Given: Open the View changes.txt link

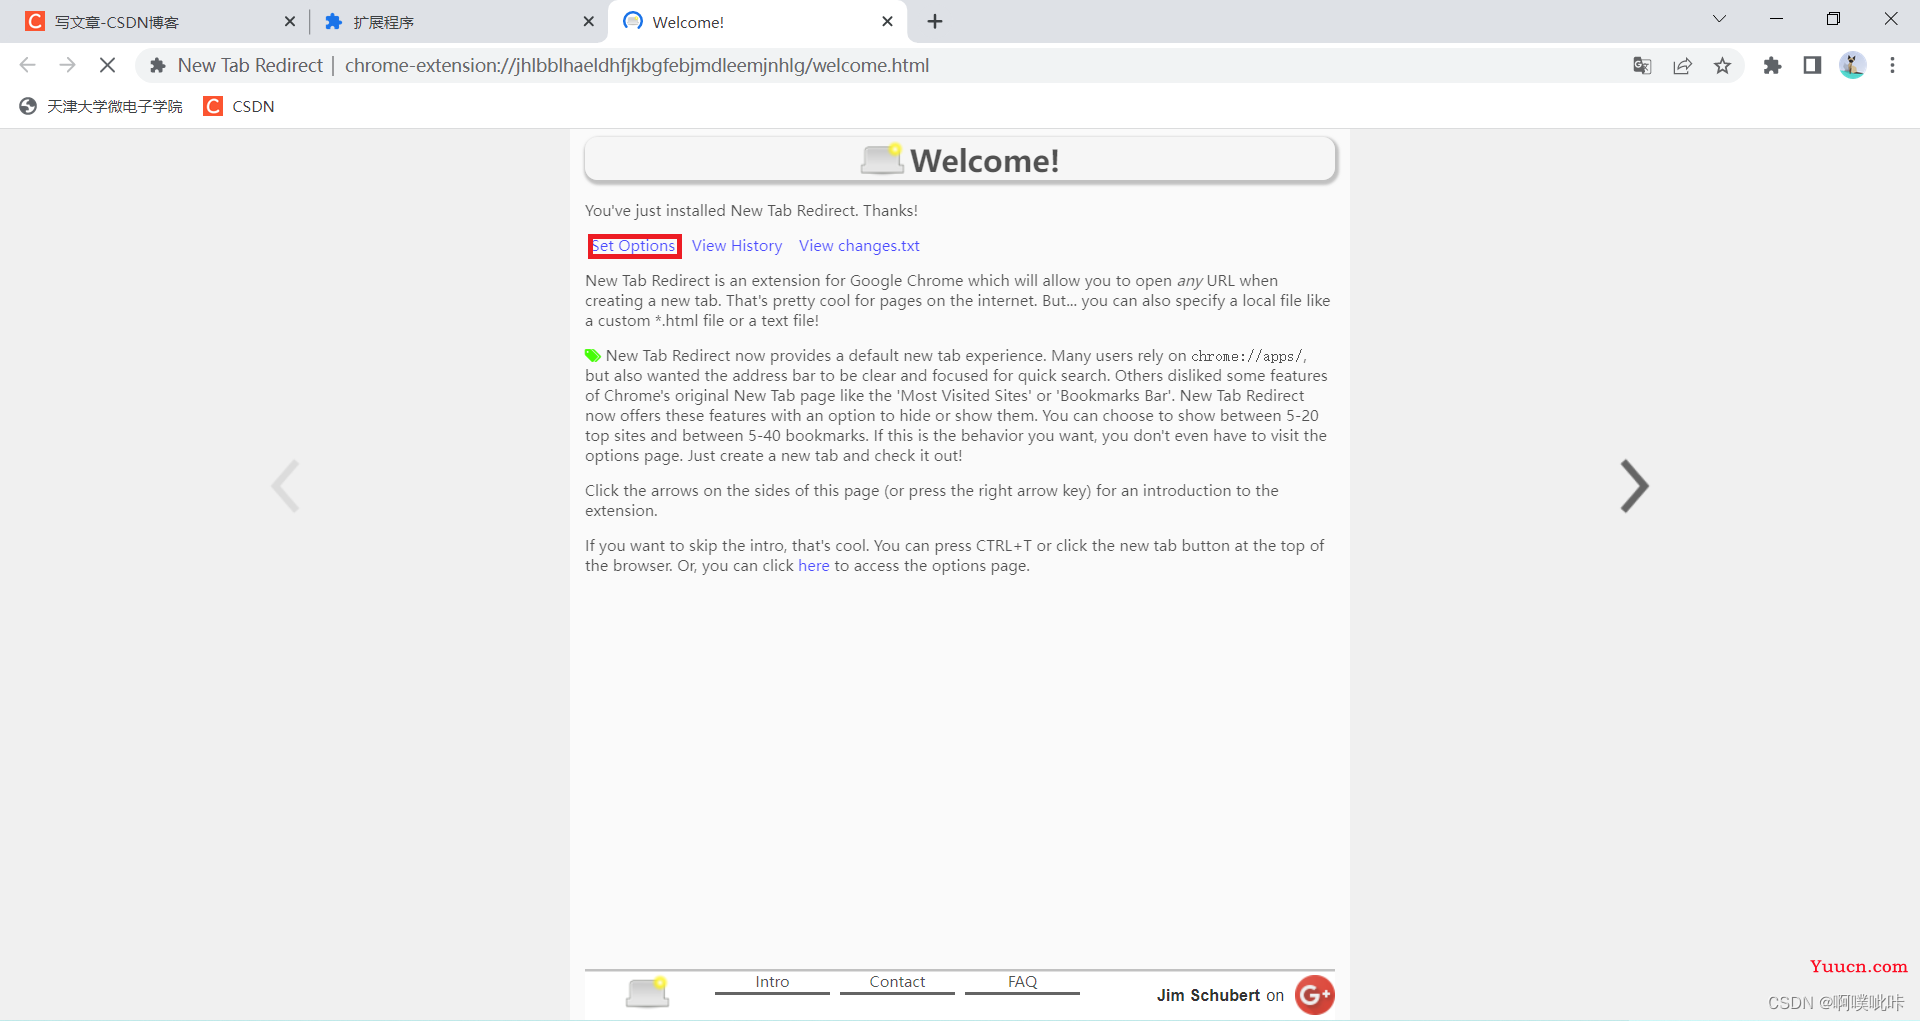Looking at the screenshot, I should click(859, 246).
